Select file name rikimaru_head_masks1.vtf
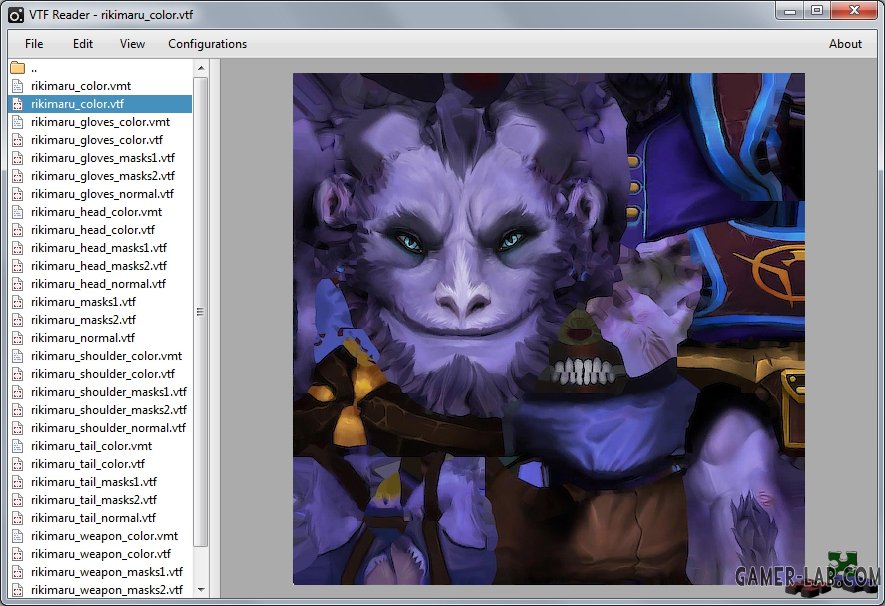 [x=99, y=248]
